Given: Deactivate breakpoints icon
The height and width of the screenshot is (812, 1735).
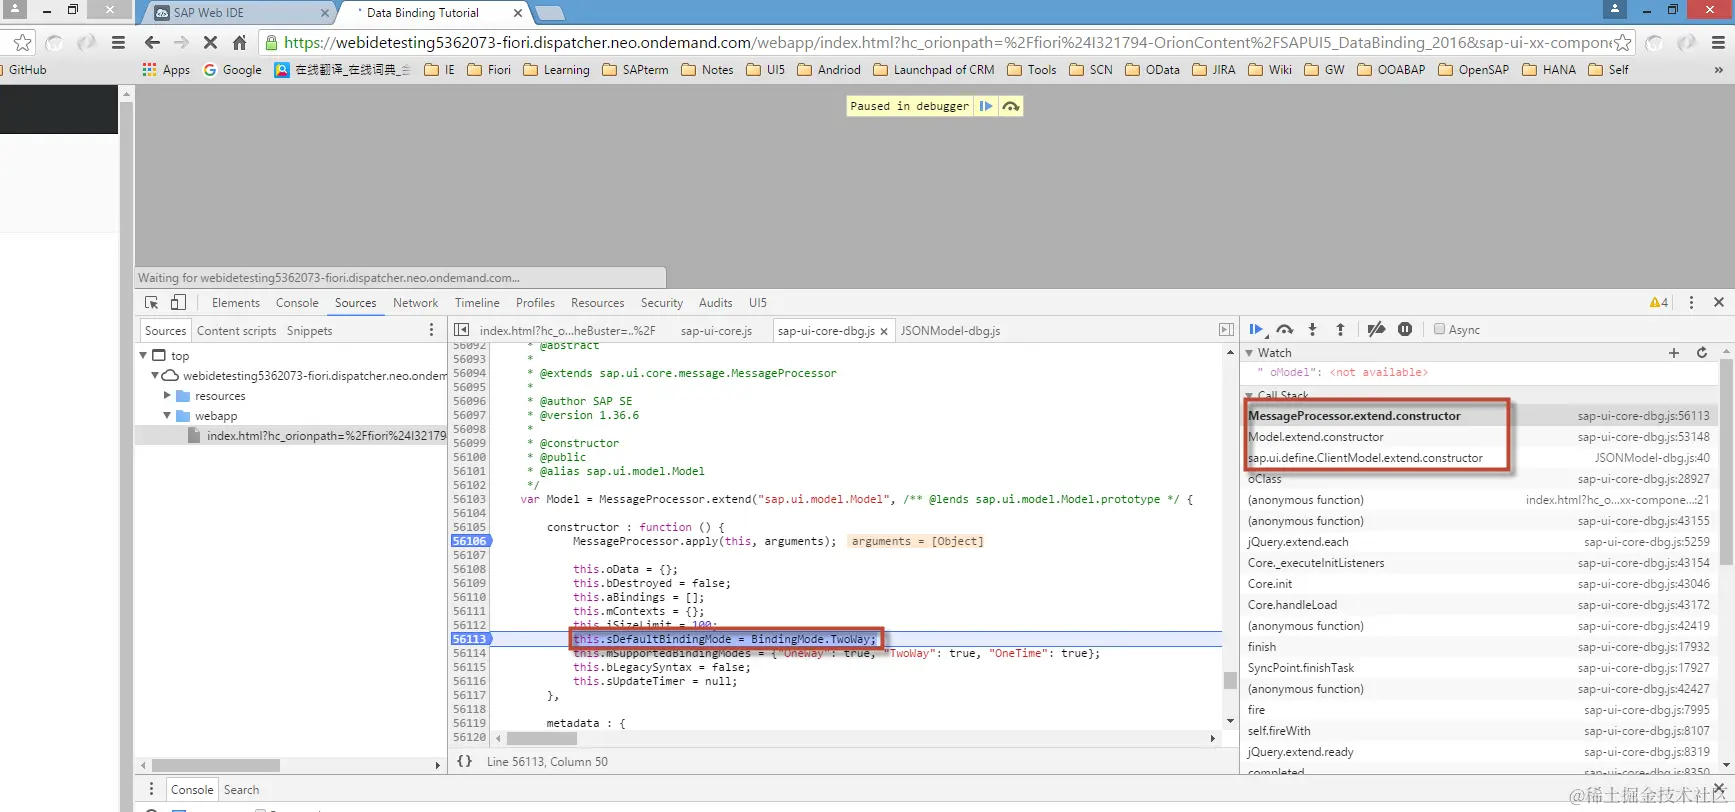Looking at the screenshot, I should 1376,329.
